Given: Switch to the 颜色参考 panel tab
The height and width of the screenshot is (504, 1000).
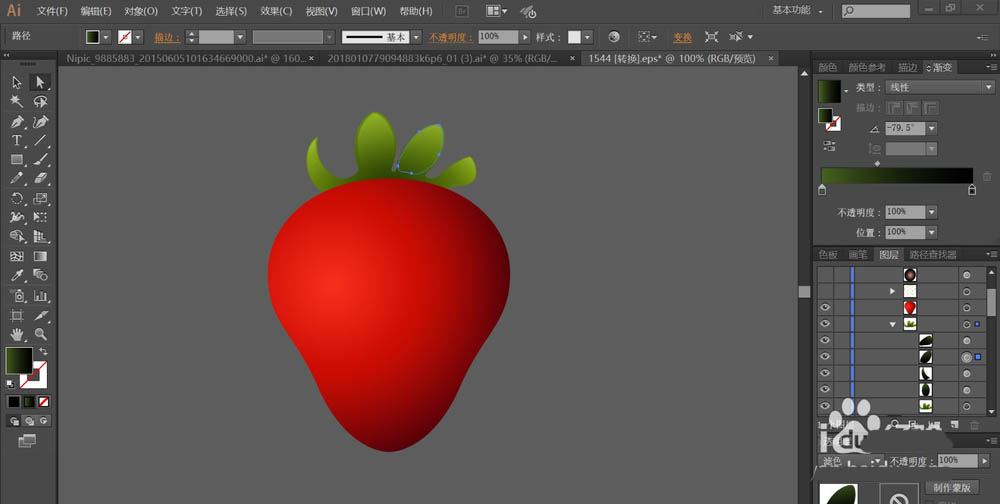Looking at the screenshot, I should point(867,68).
